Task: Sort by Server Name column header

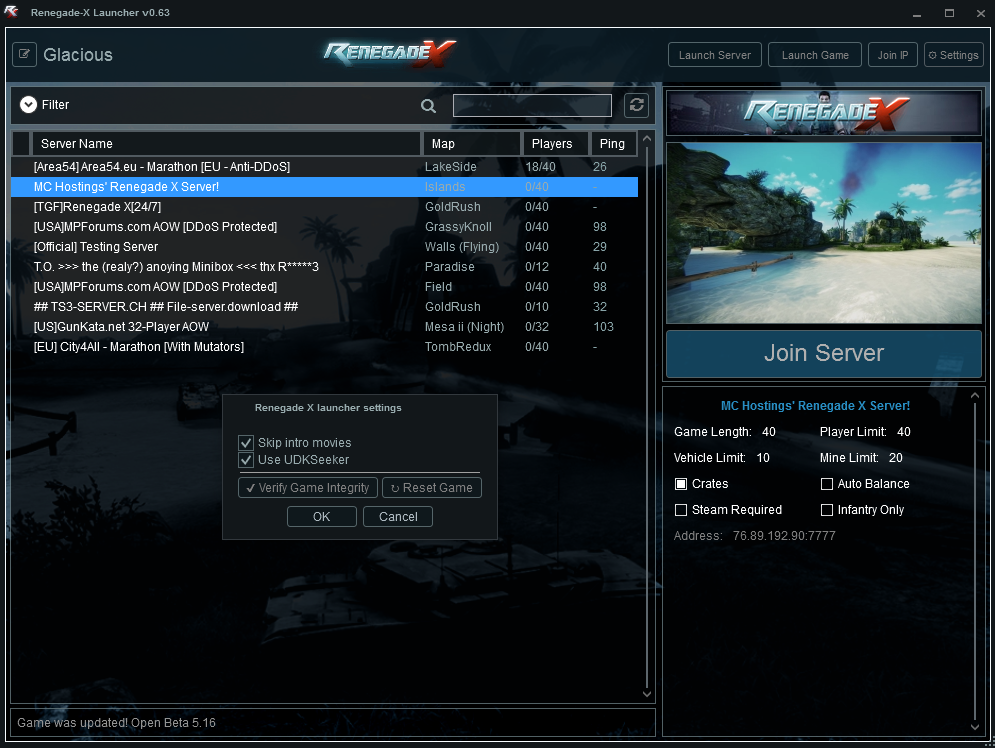Action: [227, 144]
